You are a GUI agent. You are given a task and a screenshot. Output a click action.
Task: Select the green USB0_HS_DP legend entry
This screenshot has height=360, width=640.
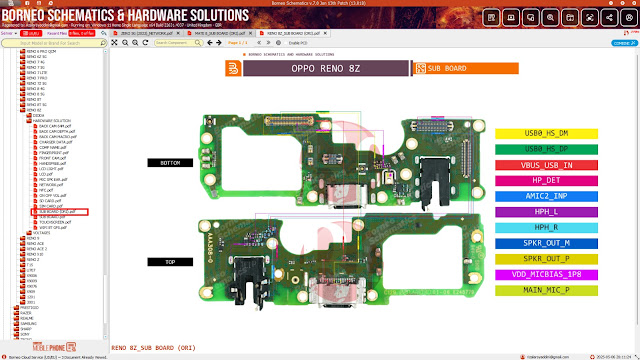546,149
